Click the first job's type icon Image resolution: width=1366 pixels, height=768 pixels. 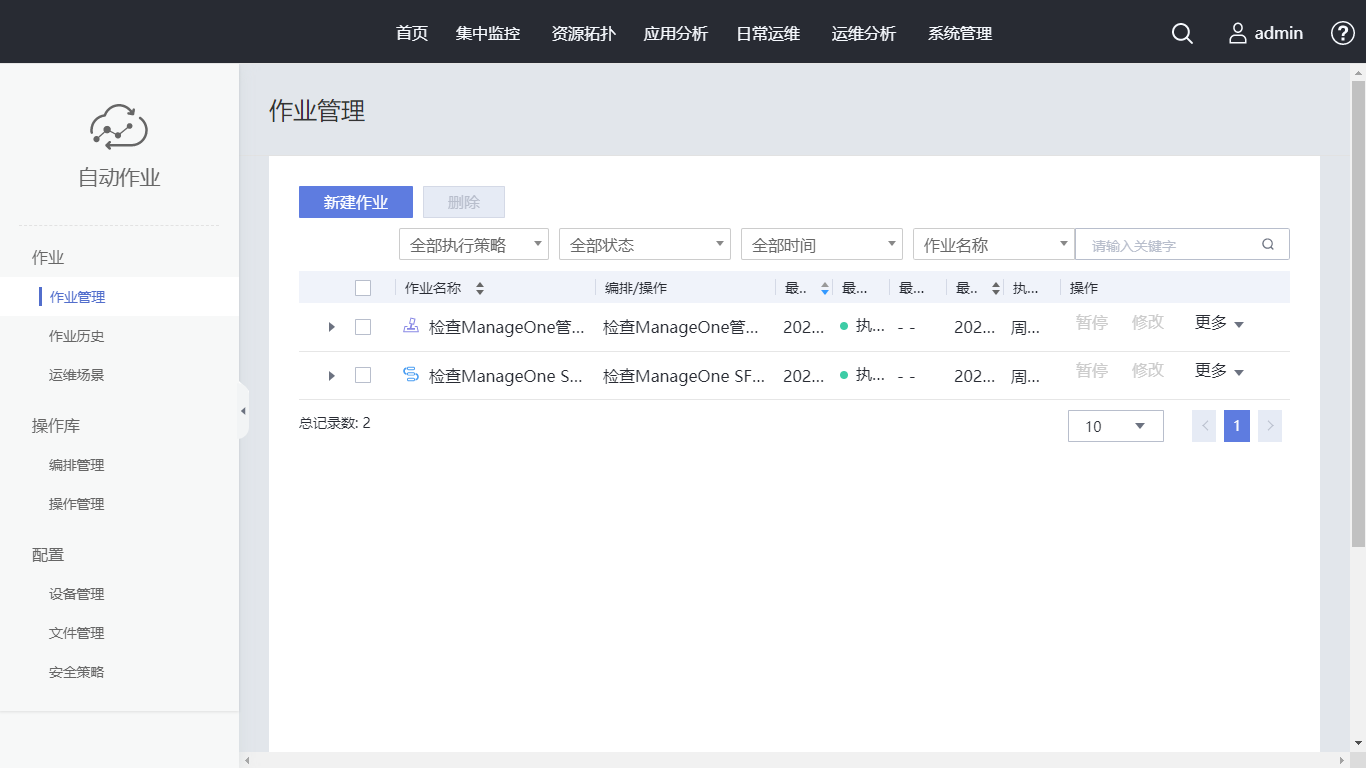pos(411,325)
